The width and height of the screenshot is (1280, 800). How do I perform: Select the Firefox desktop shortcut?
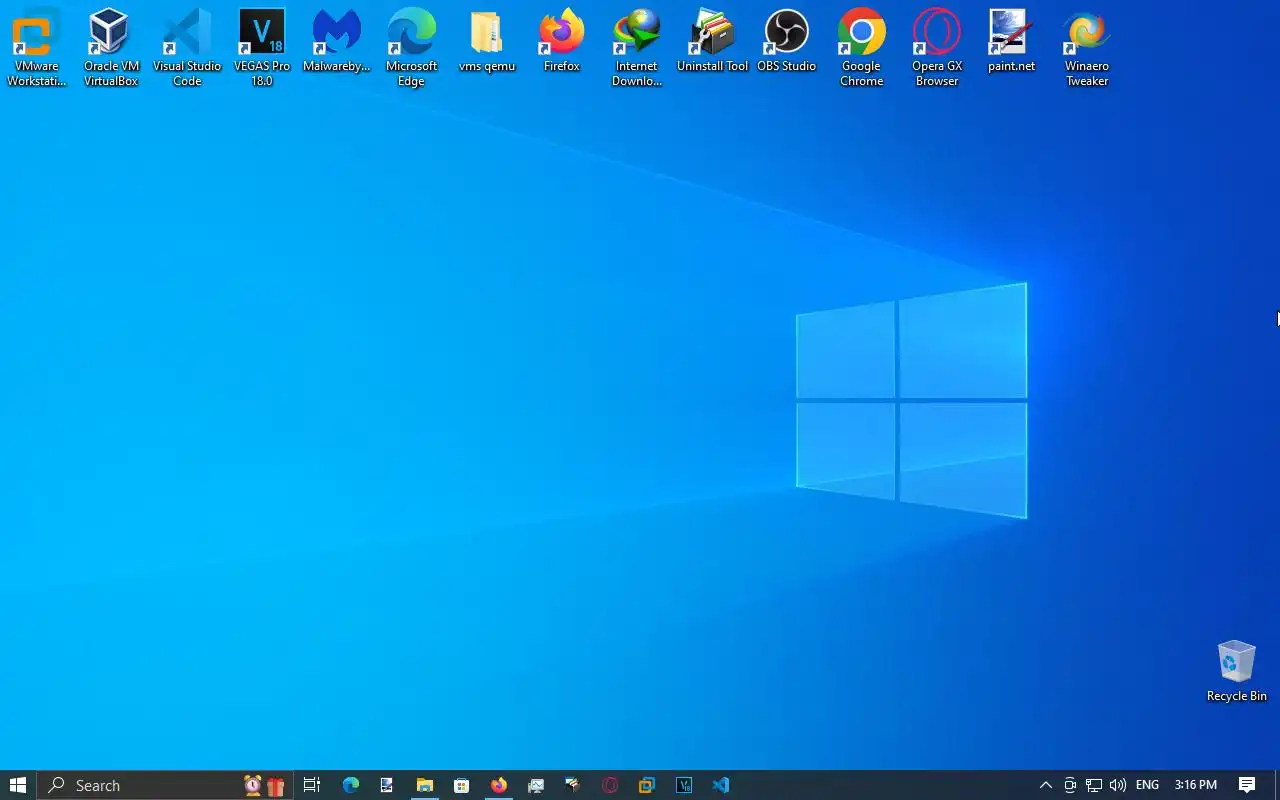(x=562, y=41)
